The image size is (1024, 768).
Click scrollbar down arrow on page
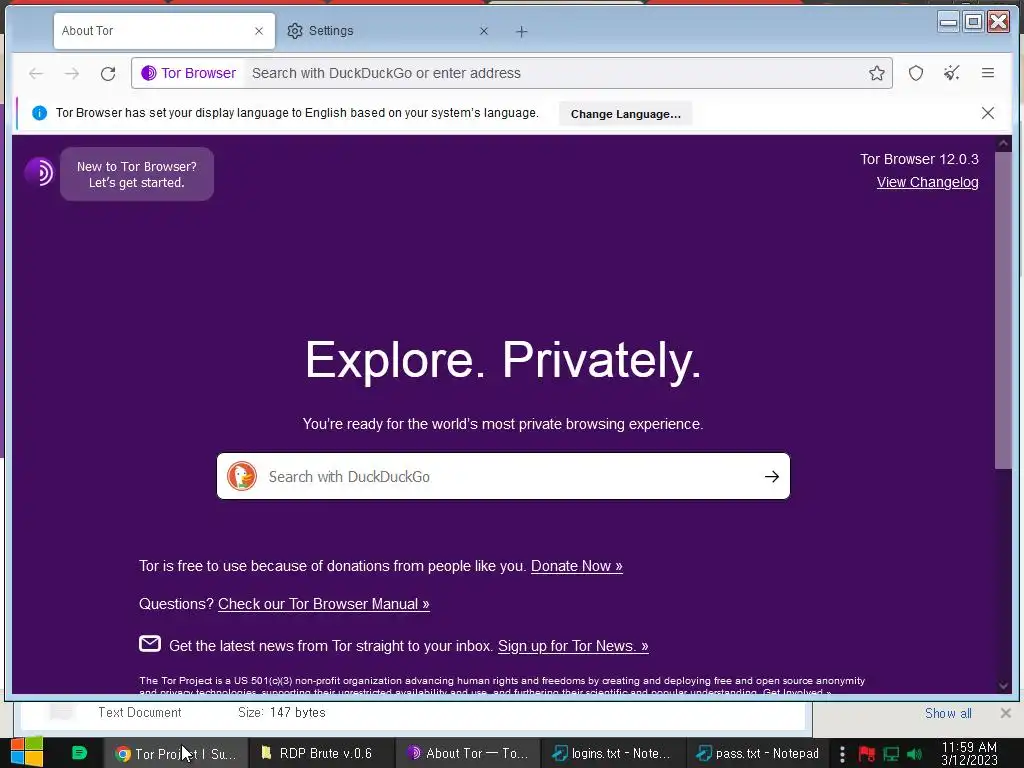[x=1003, y=686]
